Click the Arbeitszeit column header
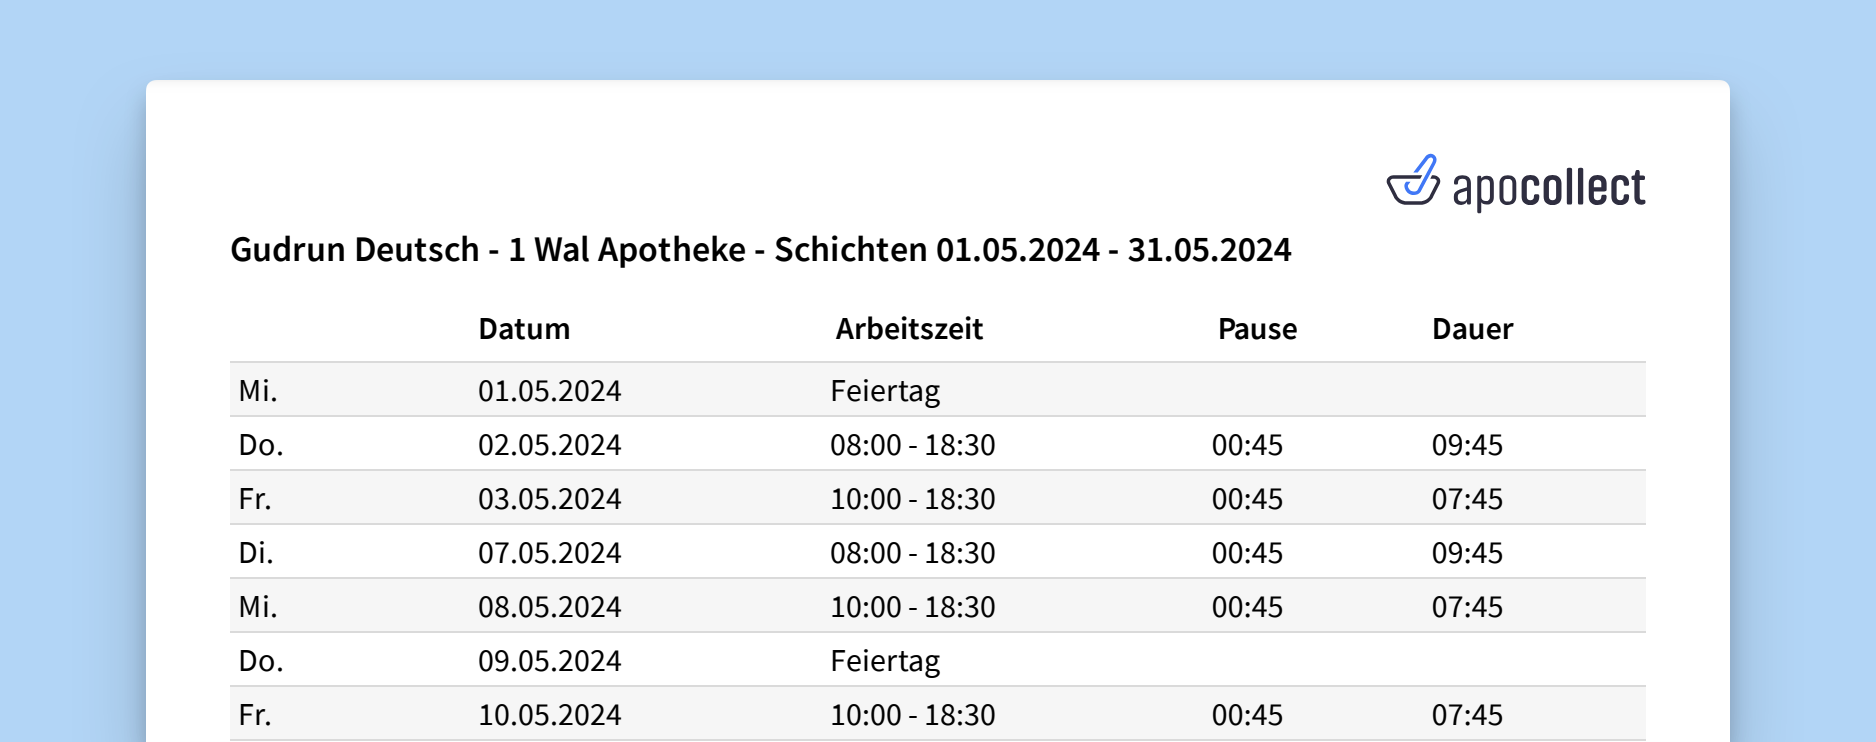This screenshot has height=742, width=1876. click(909, 329)
